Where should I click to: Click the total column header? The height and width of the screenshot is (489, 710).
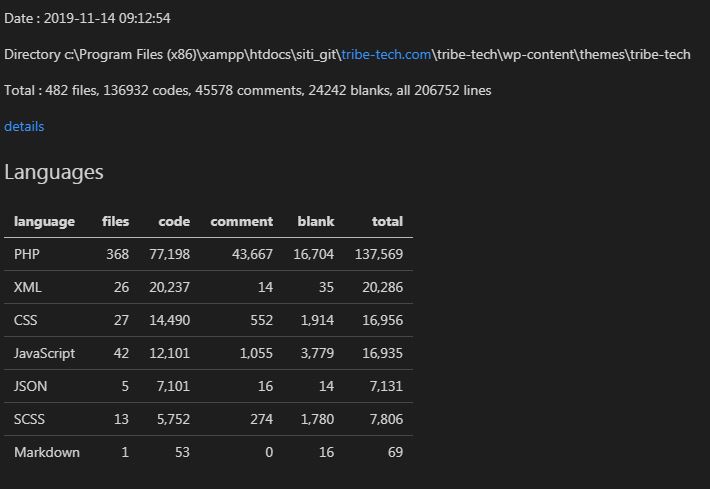tap(387, 221)
